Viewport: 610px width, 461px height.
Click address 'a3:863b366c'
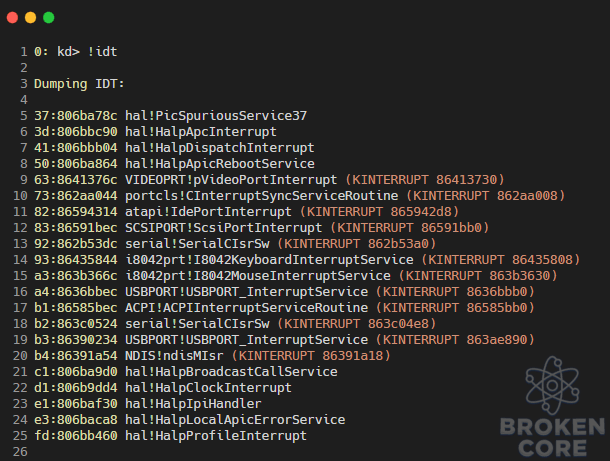(x=75, y=276)
